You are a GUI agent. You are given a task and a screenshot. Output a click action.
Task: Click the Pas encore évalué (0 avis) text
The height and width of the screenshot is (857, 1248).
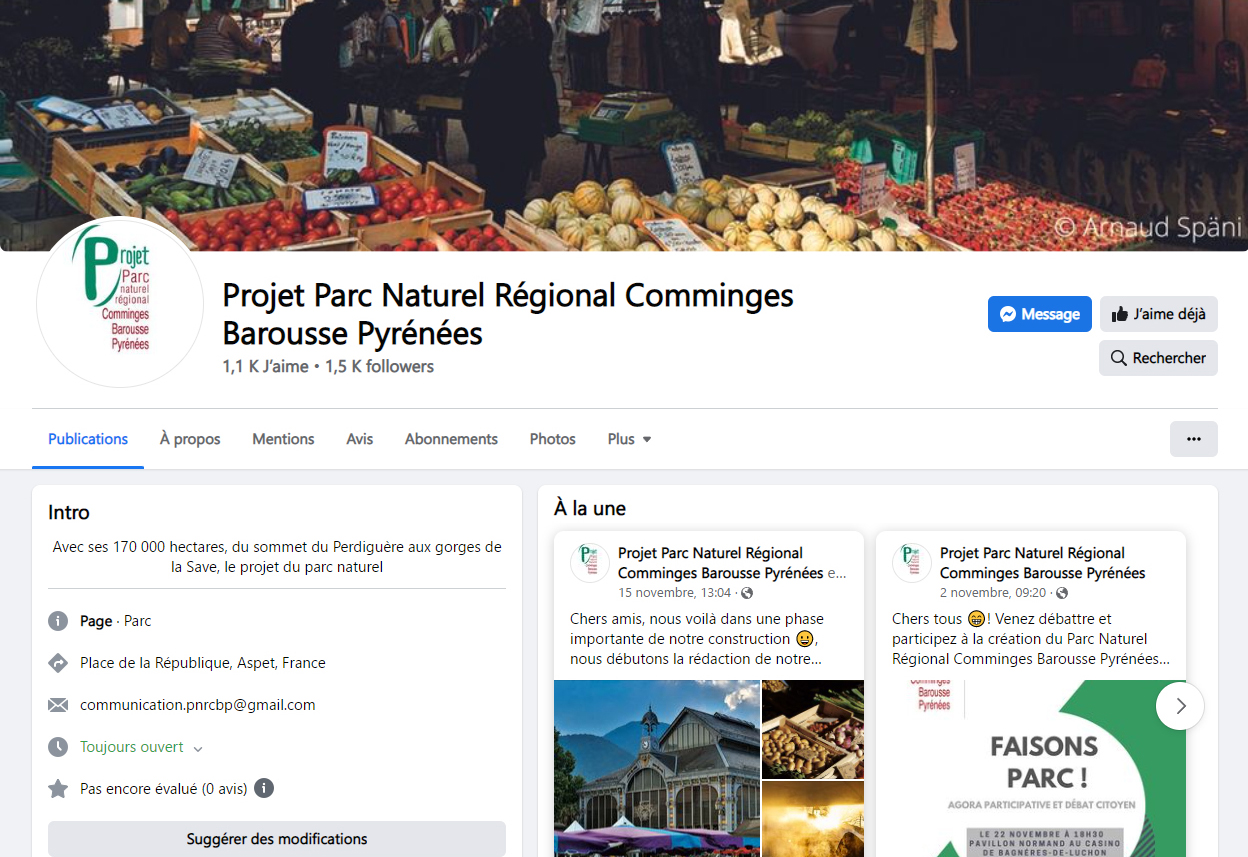point(164,789)
